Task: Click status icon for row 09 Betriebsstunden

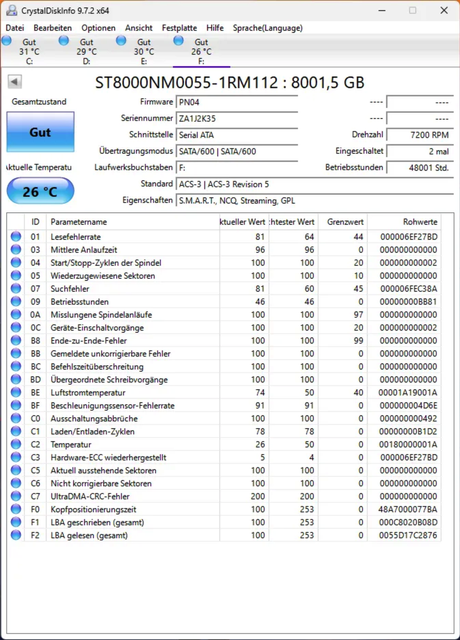Action: coord(16,302)
